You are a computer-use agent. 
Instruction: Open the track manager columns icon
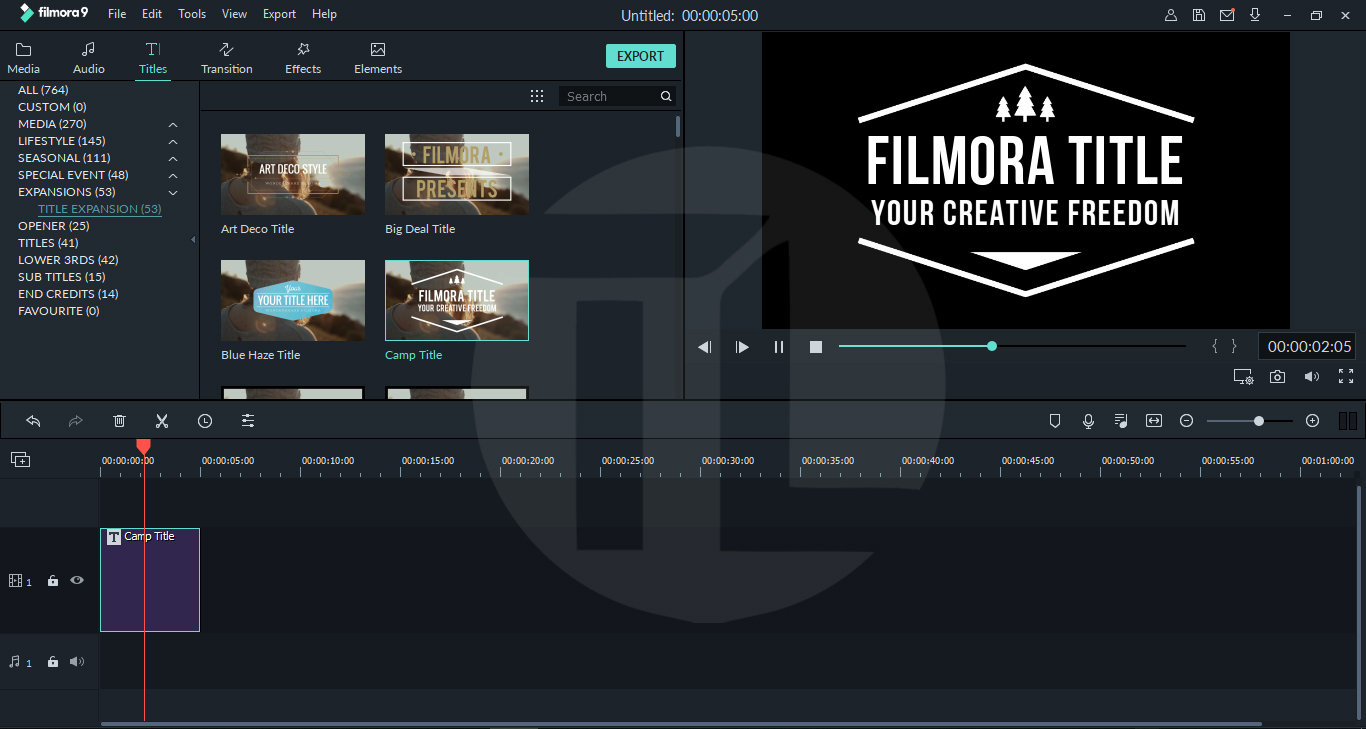[x=1347, y=421]
